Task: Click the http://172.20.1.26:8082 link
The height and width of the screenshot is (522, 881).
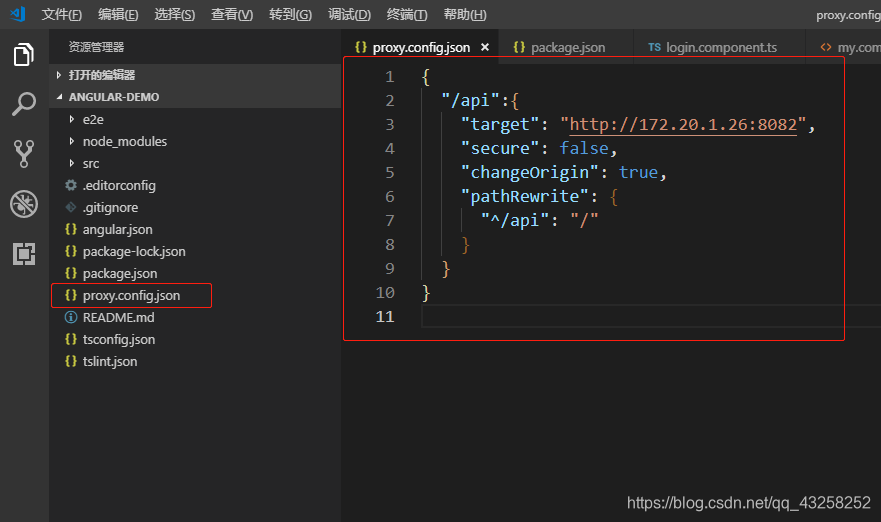Action: pos(683,124)
